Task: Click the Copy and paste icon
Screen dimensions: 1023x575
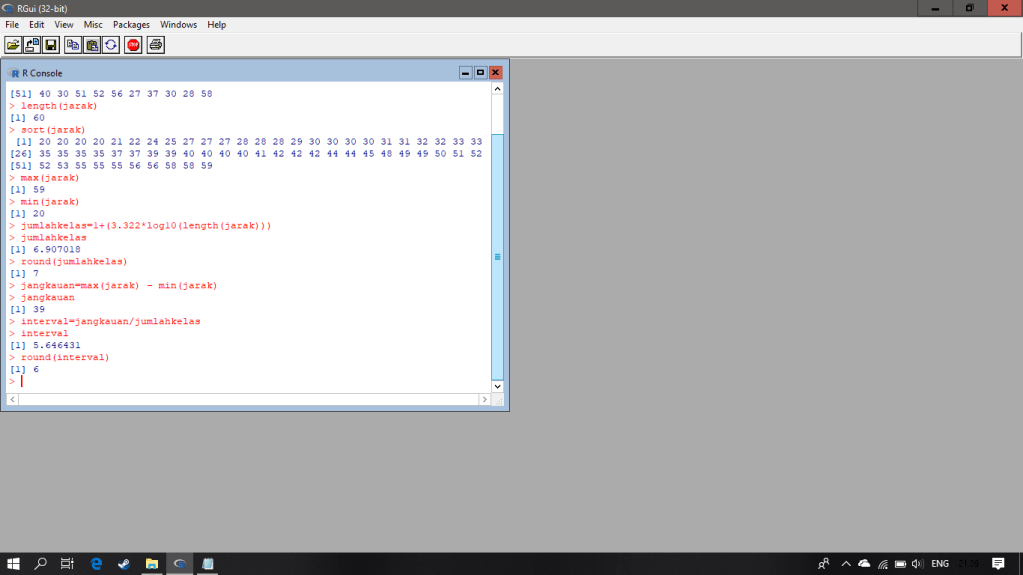Action: tap(111, 45)
